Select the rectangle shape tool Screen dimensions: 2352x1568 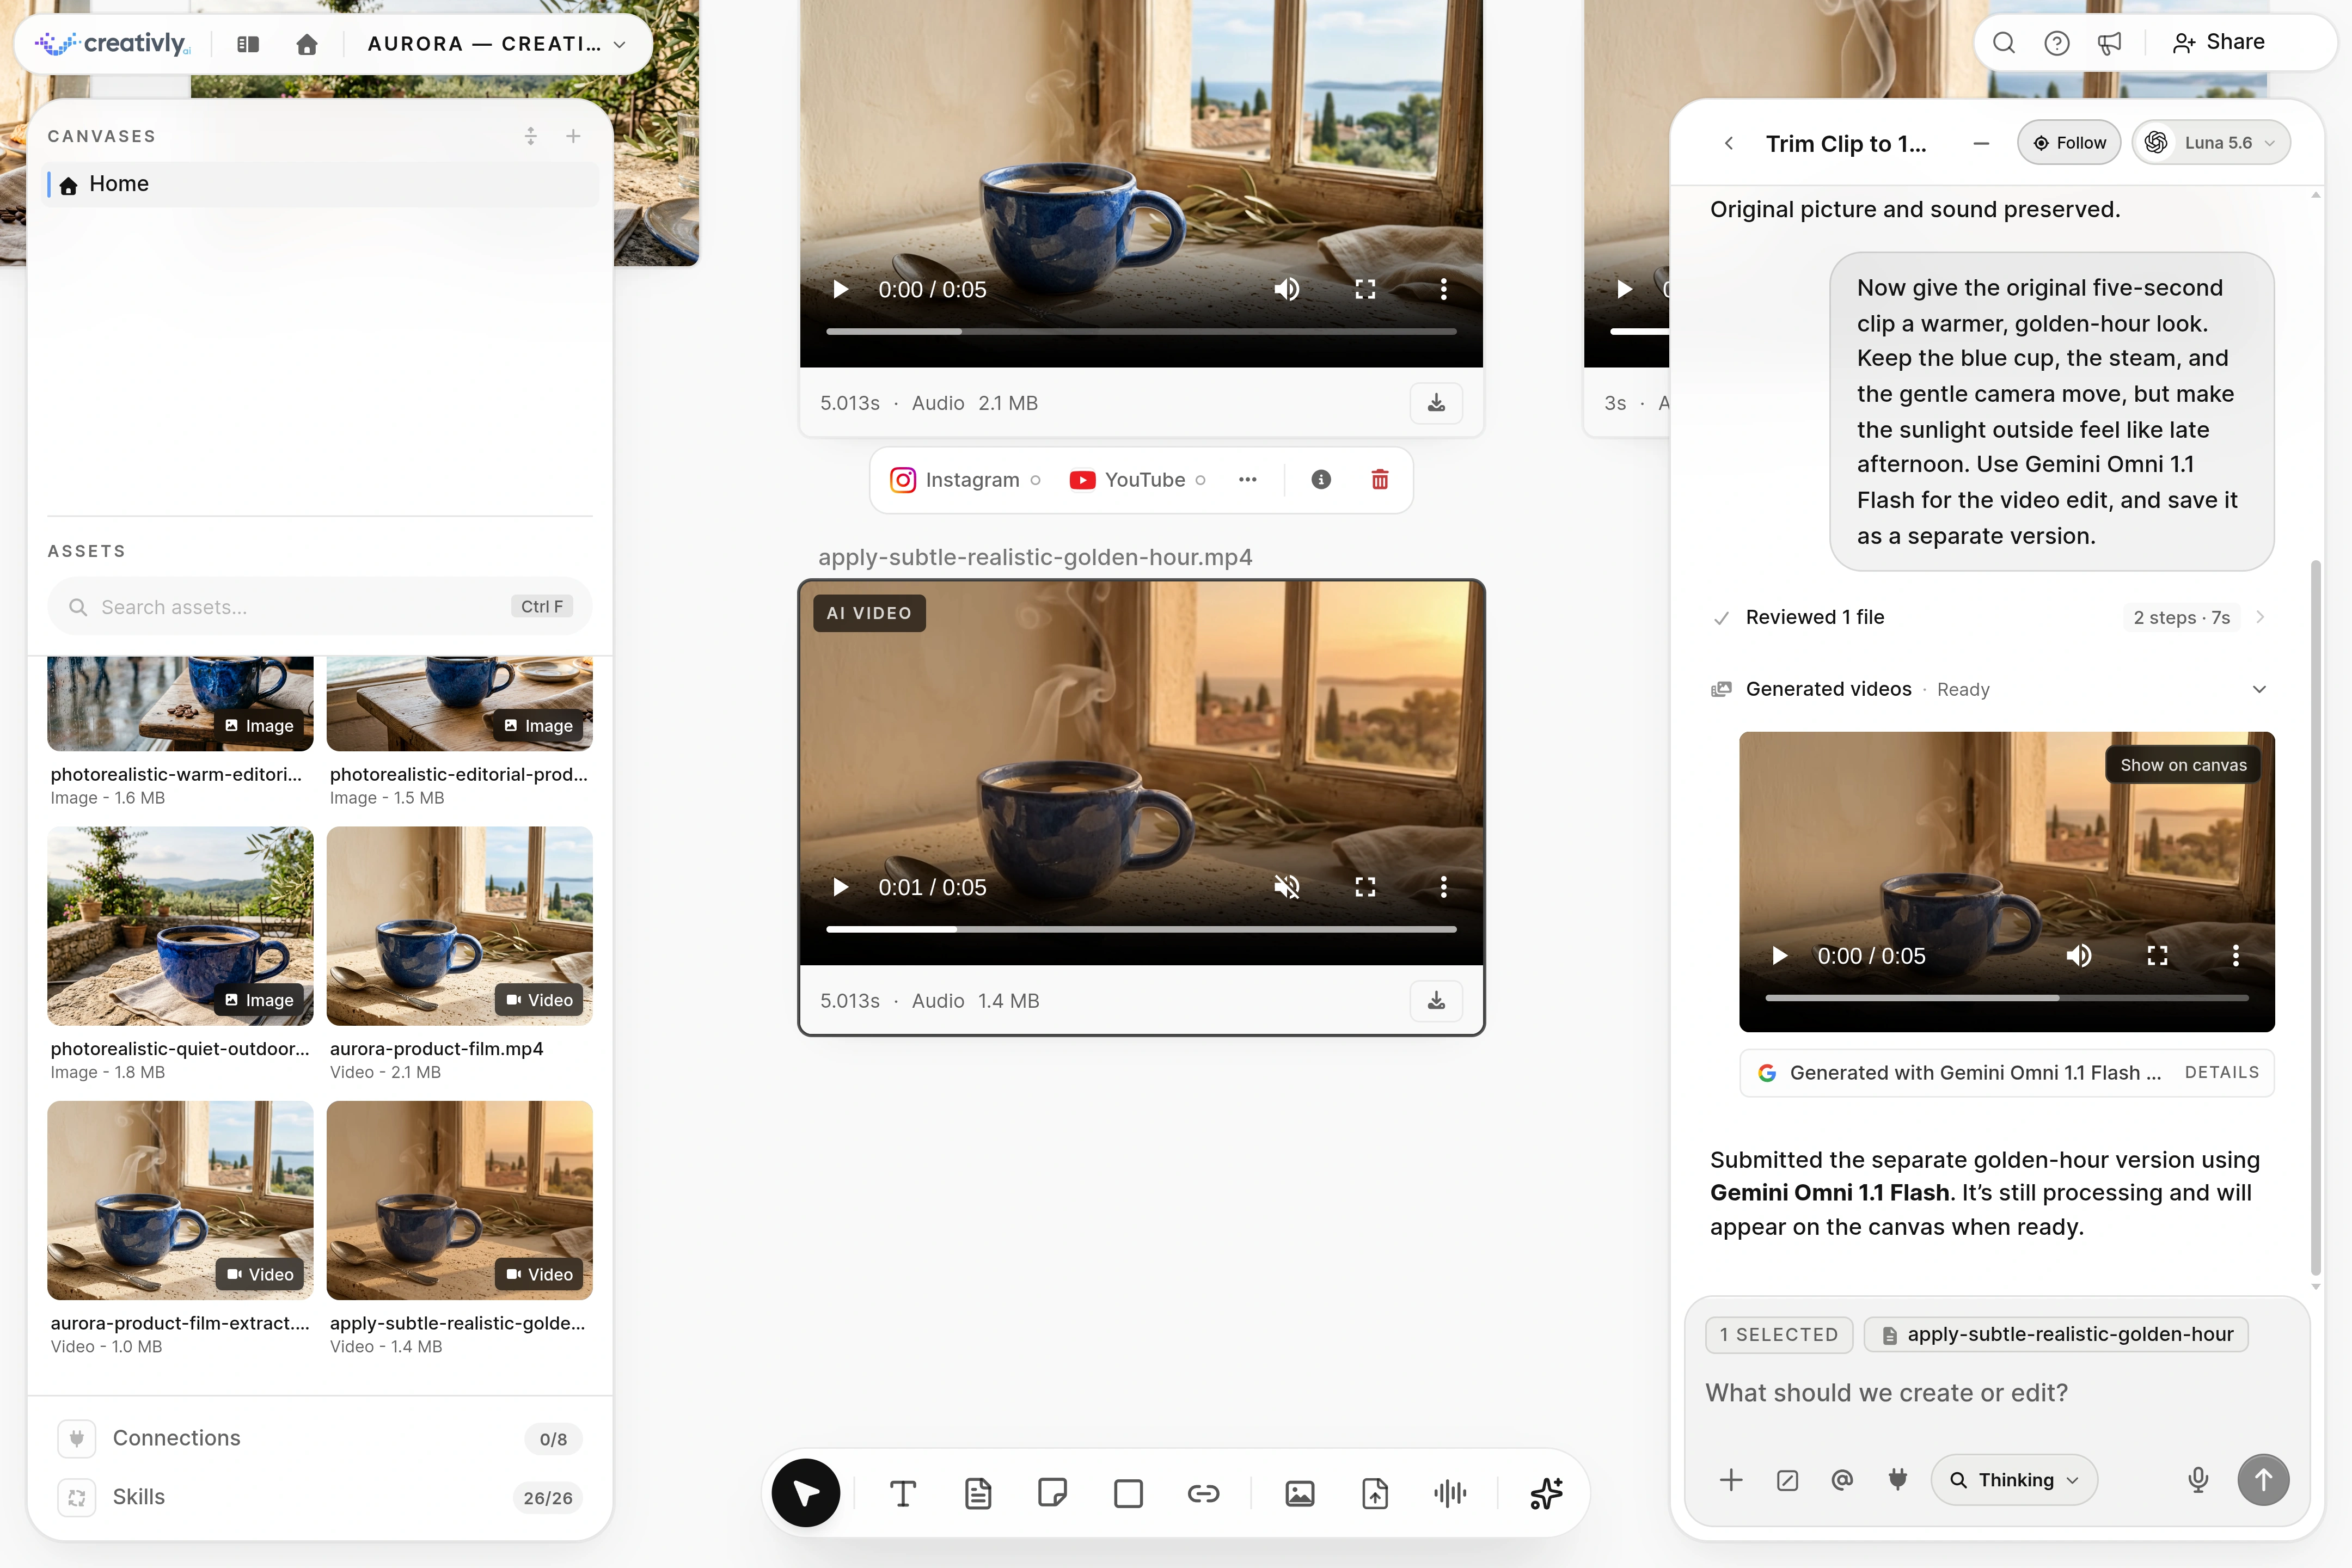click(x=1128, y=1494)
